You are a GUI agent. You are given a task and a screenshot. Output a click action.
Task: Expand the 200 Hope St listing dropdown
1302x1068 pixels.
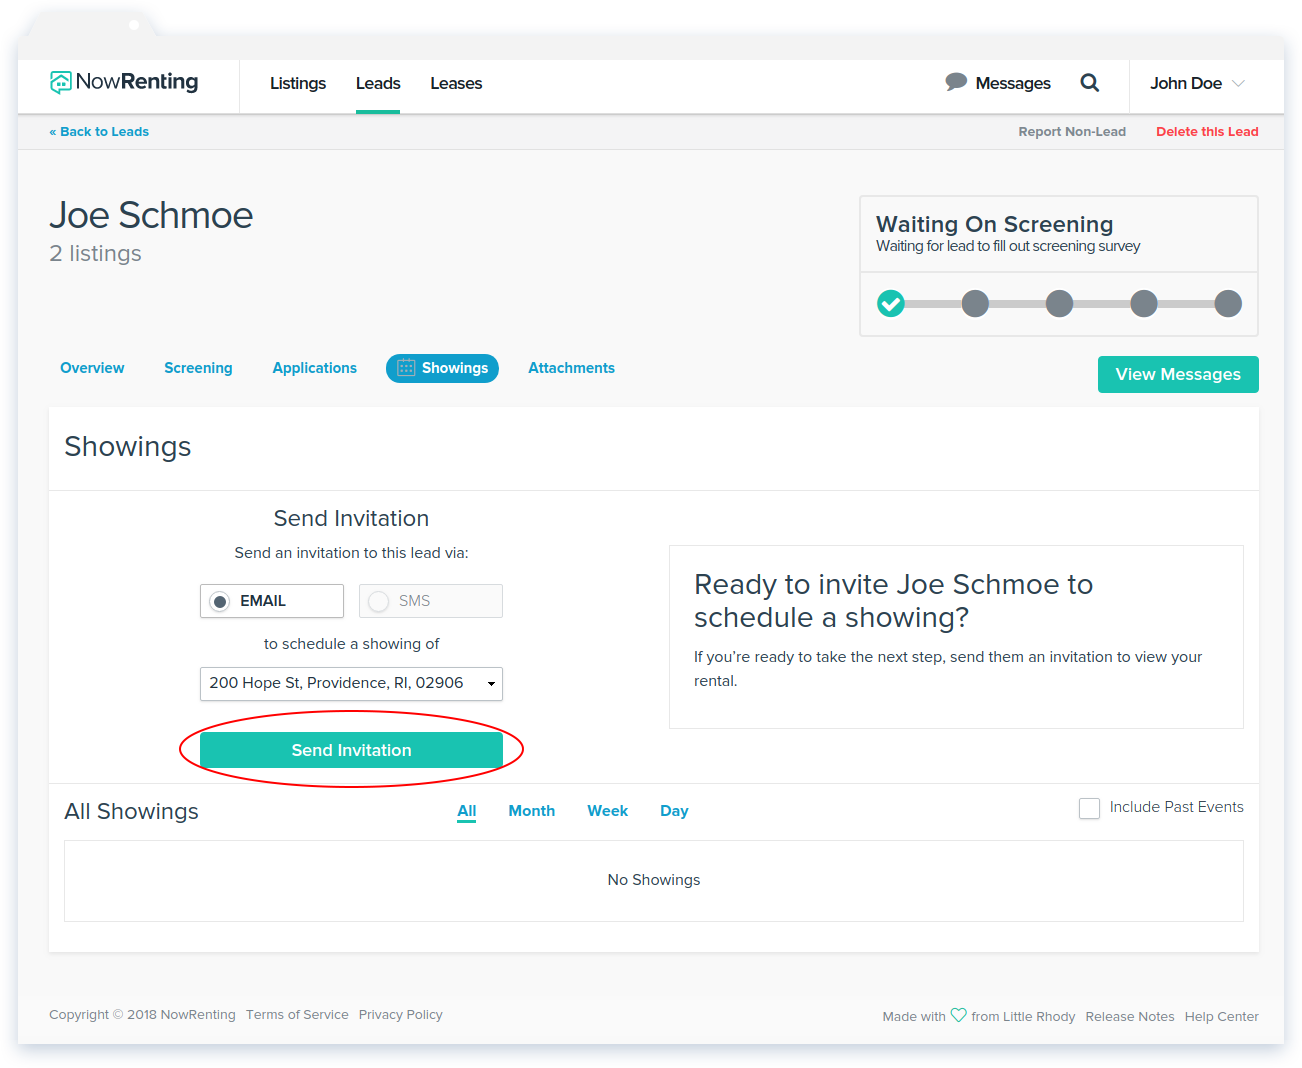[351, 684]
